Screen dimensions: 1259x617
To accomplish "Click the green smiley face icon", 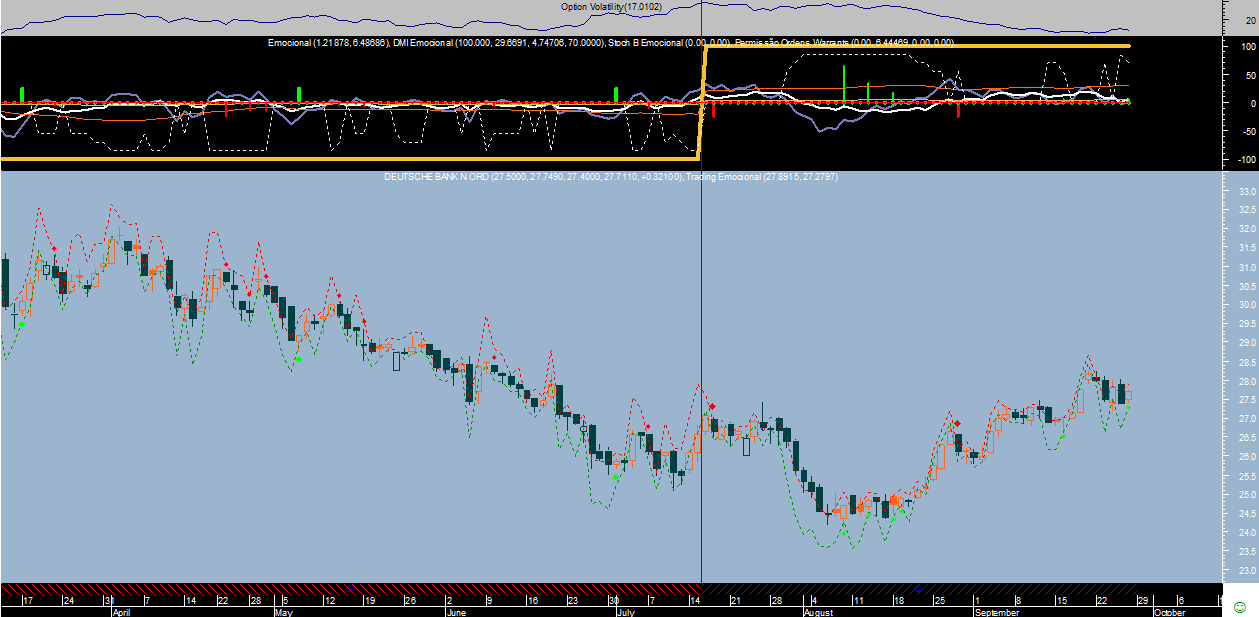I will [1240, 607].
